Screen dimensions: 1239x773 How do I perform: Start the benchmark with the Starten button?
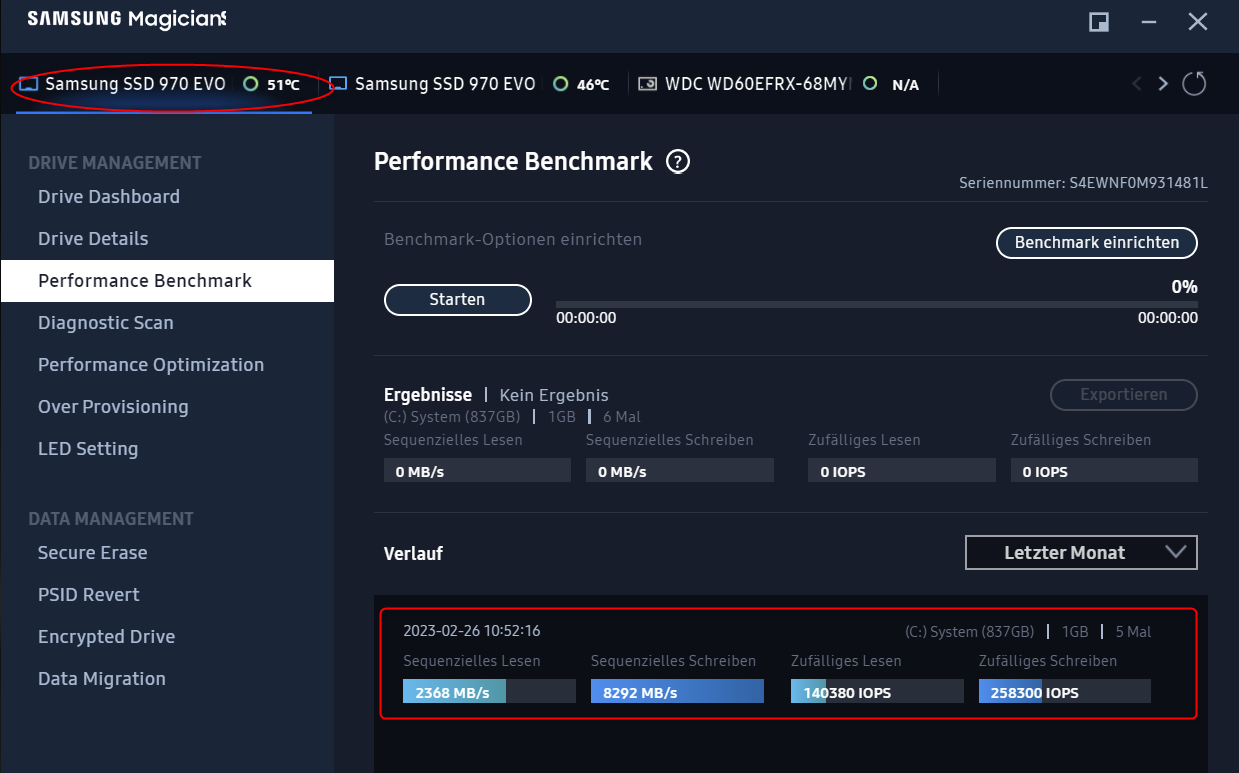pyautogui.click(x=457, y=299)
